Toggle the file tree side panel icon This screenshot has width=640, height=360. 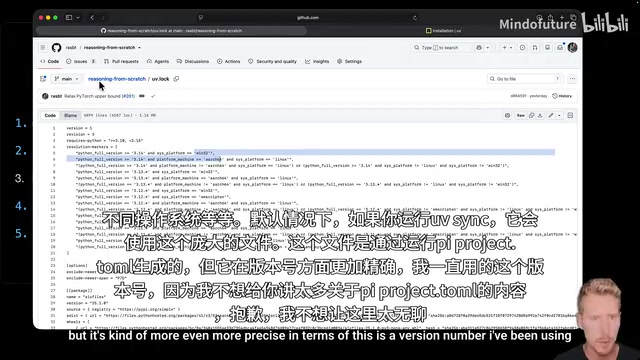(43, 79)
